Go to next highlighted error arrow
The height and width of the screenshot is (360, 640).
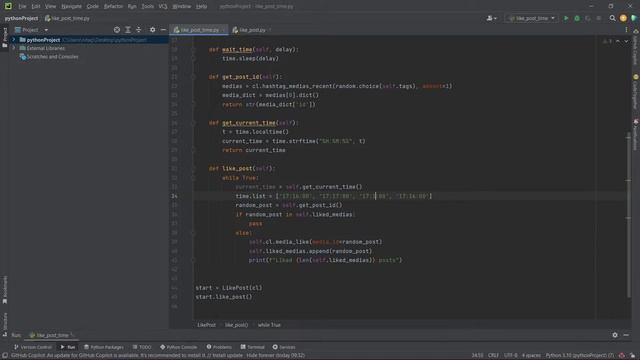626,41
